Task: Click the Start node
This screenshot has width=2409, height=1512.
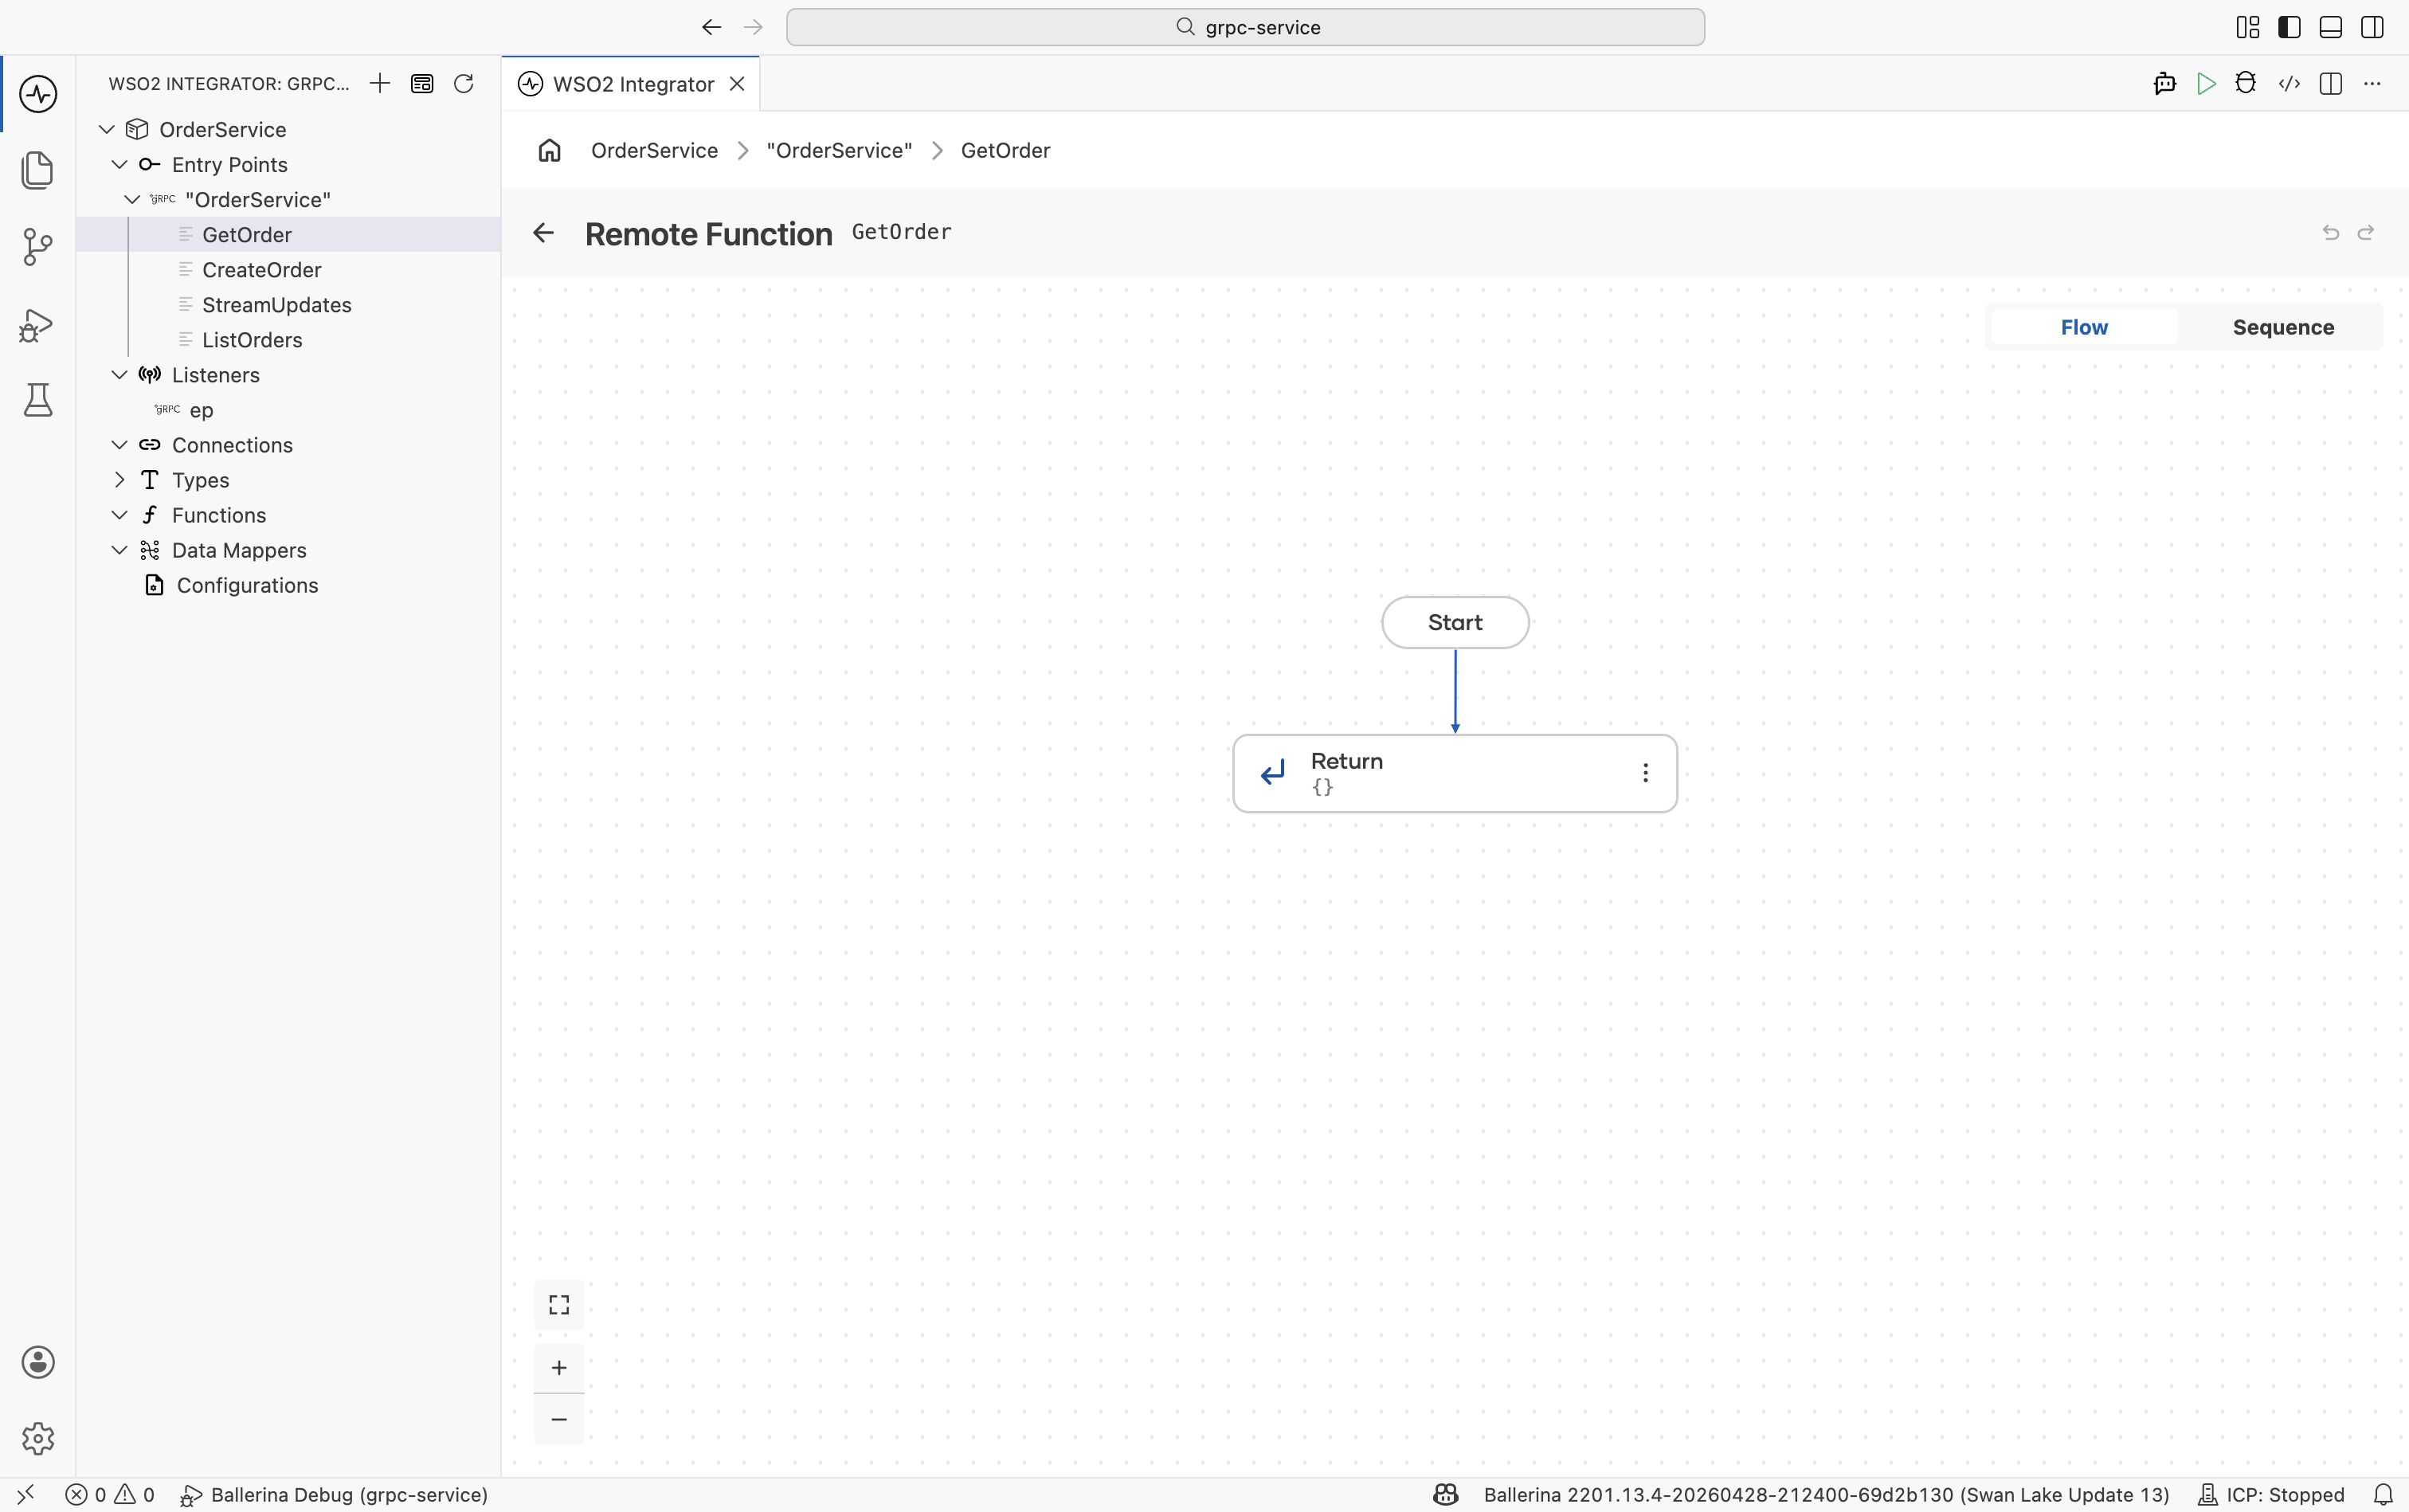Action: (x=1455, y=622)
